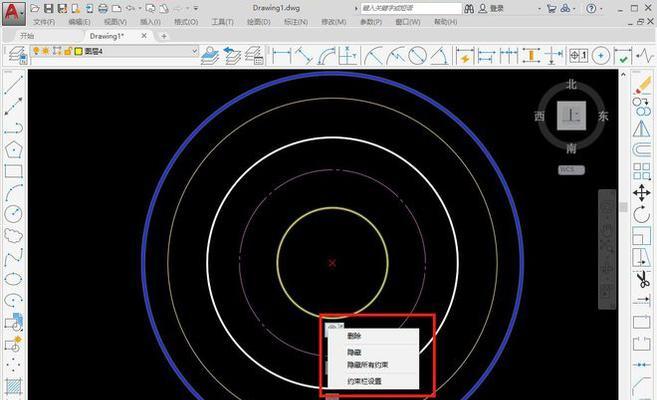Click the Quick Dimension lightning icon
Screen dimensions: 657x400
tap(465, 56)
